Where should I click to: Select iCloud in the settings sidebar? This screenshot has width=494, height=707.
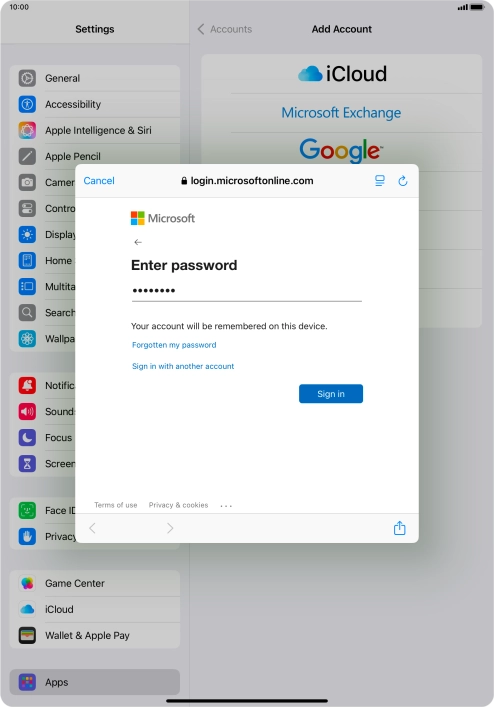[x=95, y=609]
